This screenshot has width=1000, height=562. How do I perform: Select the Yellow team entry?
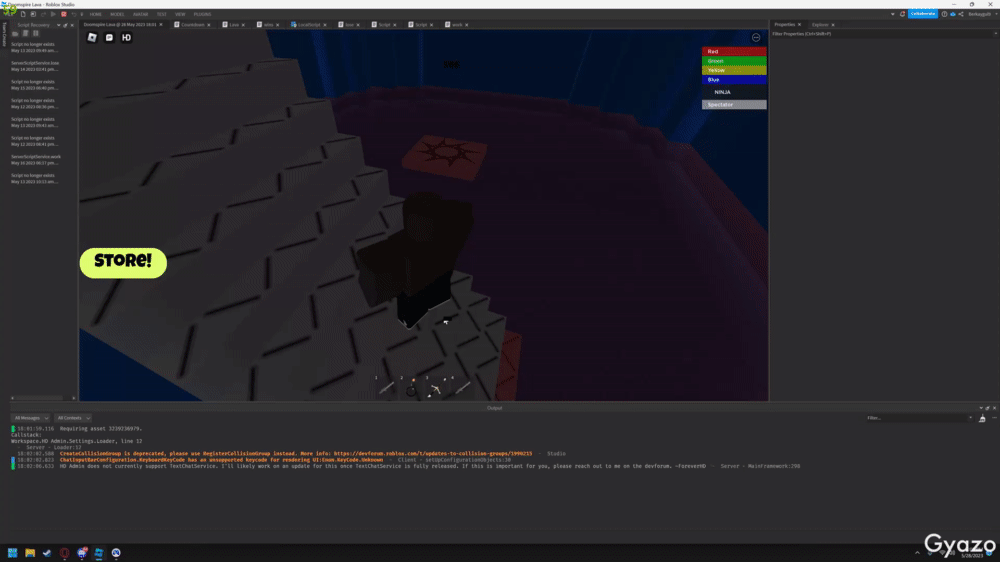tap(734, 70)
